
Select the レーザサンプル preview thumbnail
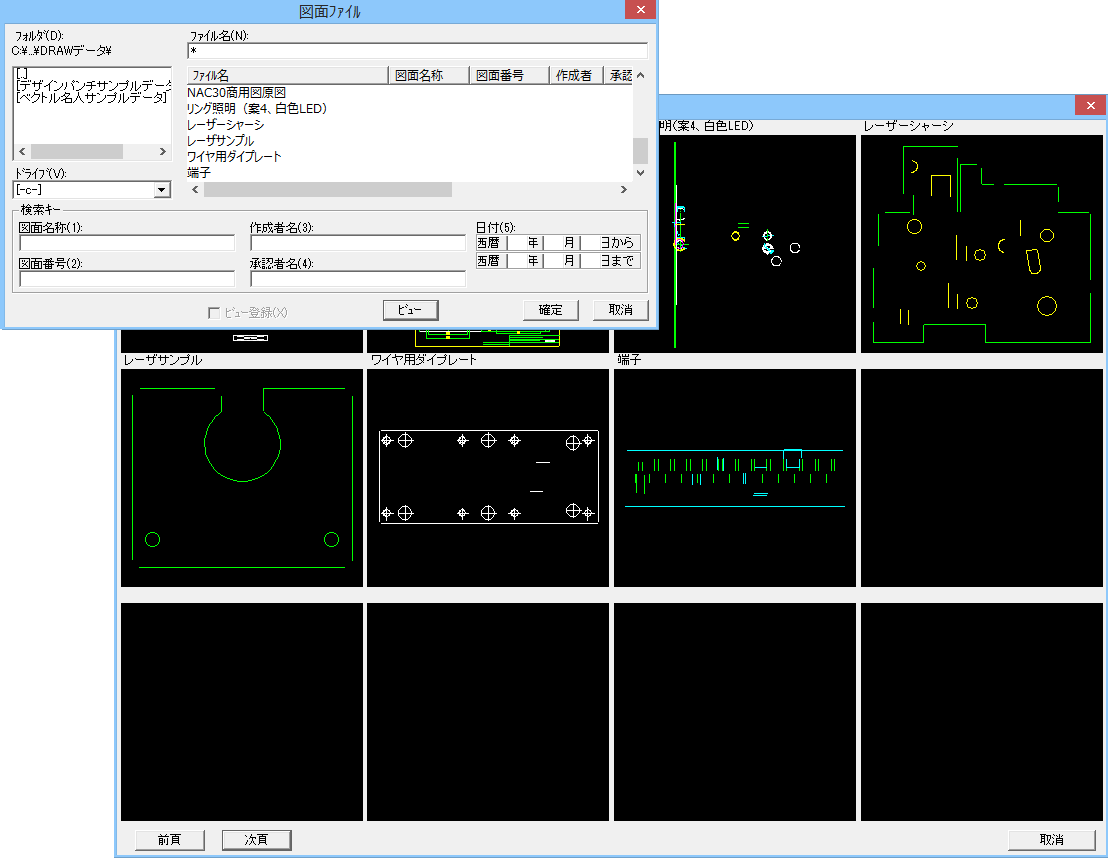[242, 478]
